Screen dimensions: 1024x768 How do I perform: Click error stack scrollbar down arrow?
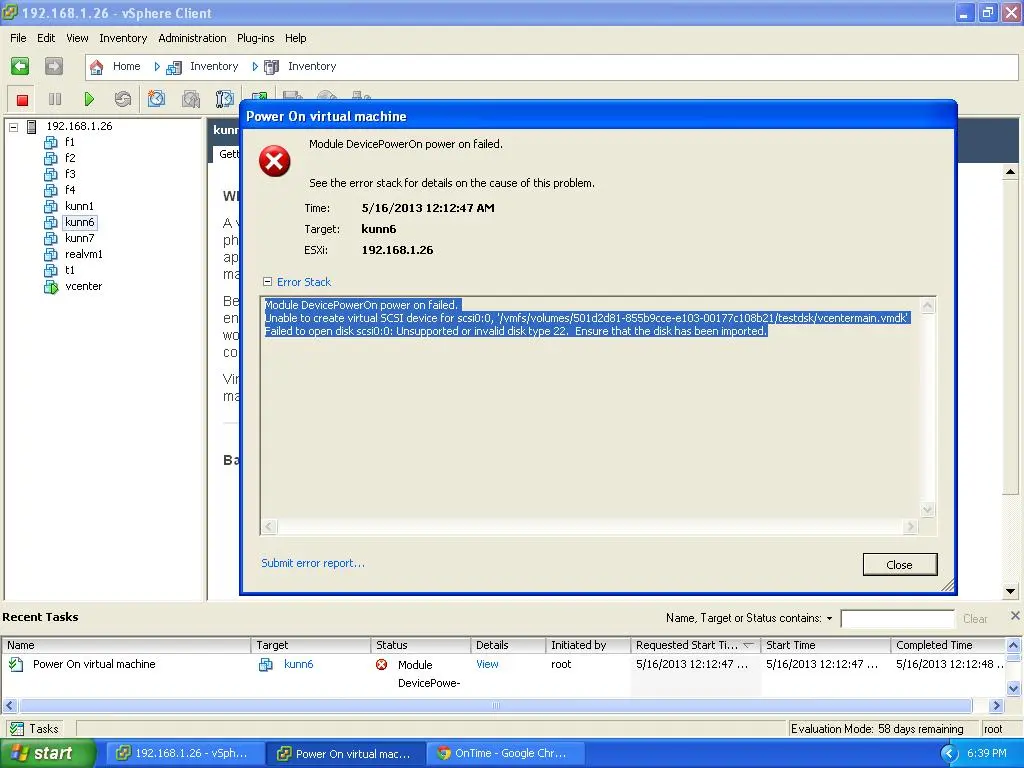point(927,509)
